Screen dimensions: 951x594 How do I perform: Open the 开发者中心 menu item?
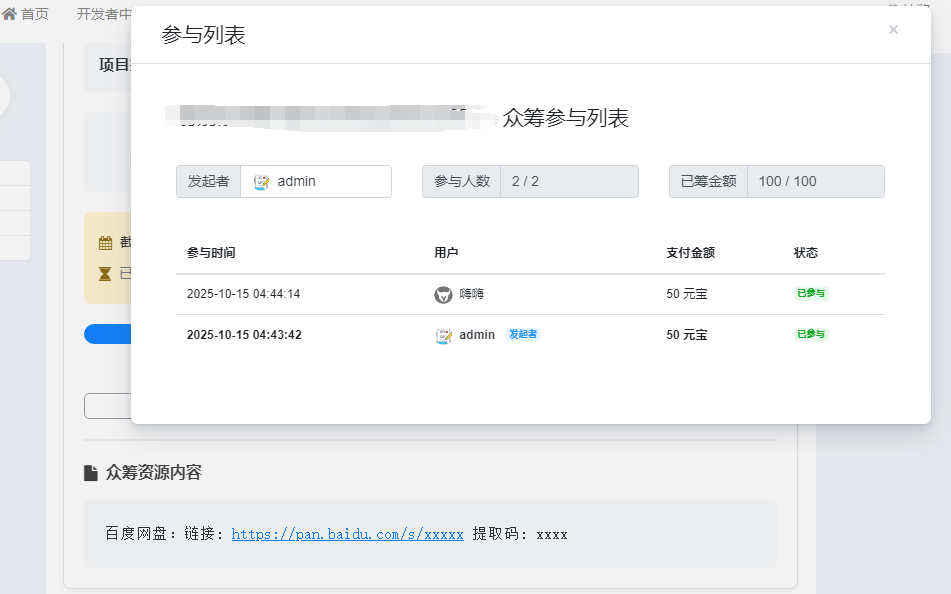[x=103, y=14]
